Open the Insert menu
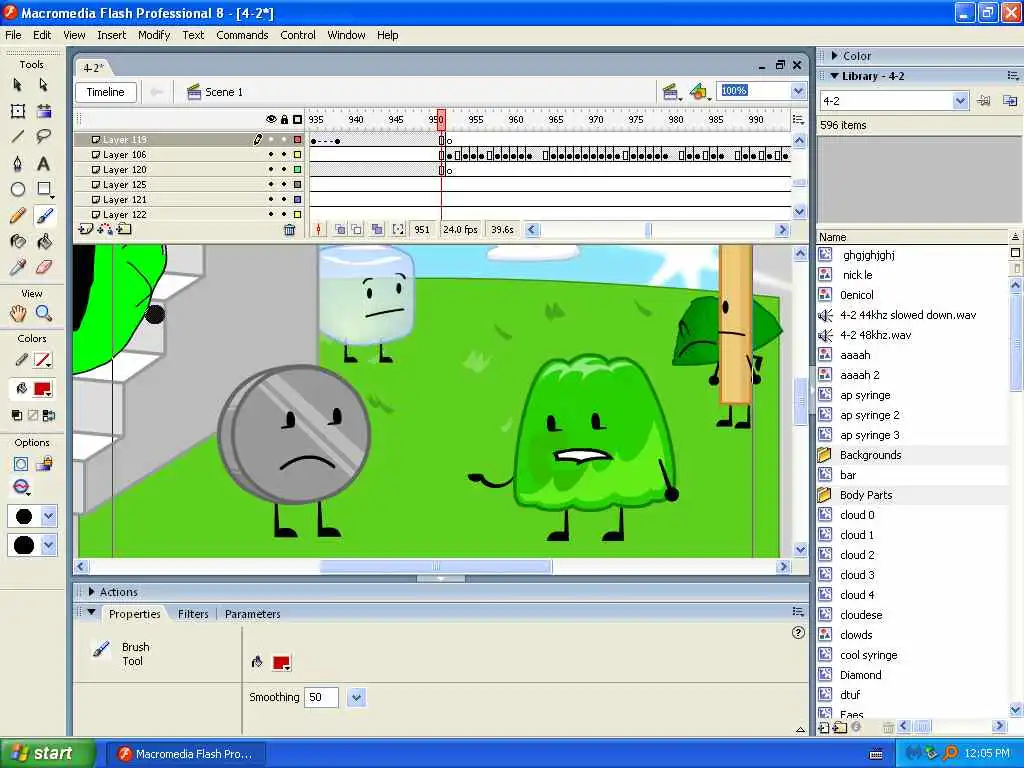The height and width of the screenshot is (768, 1024). click(x=112, y=35)
